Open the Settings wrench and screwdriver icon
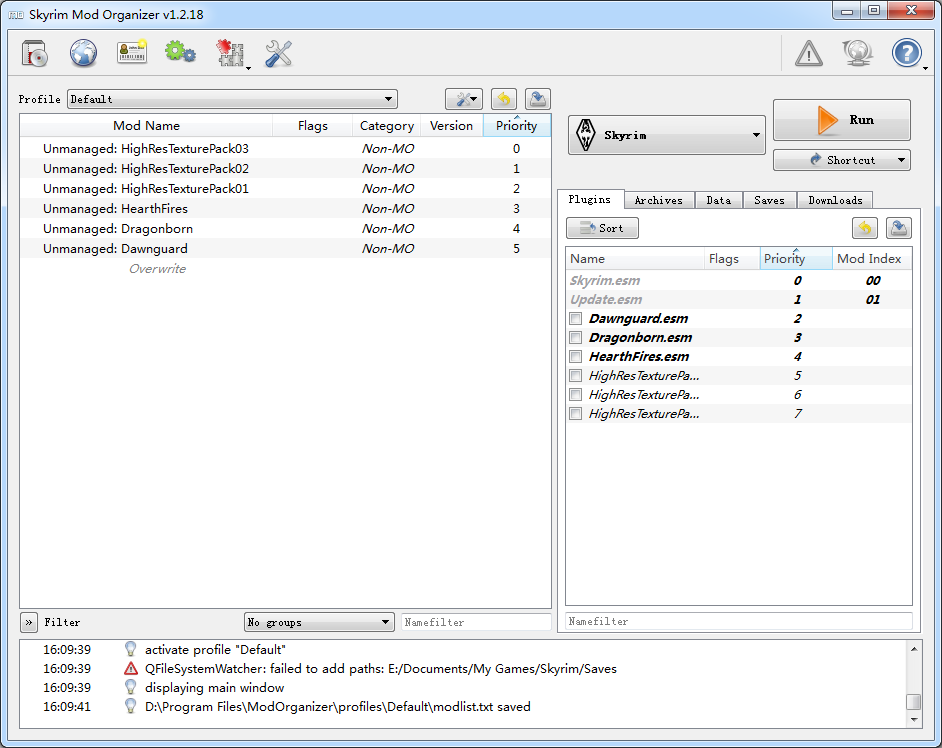Image resolution: width=942 pixels, height=748 pixels. (278, 53)
